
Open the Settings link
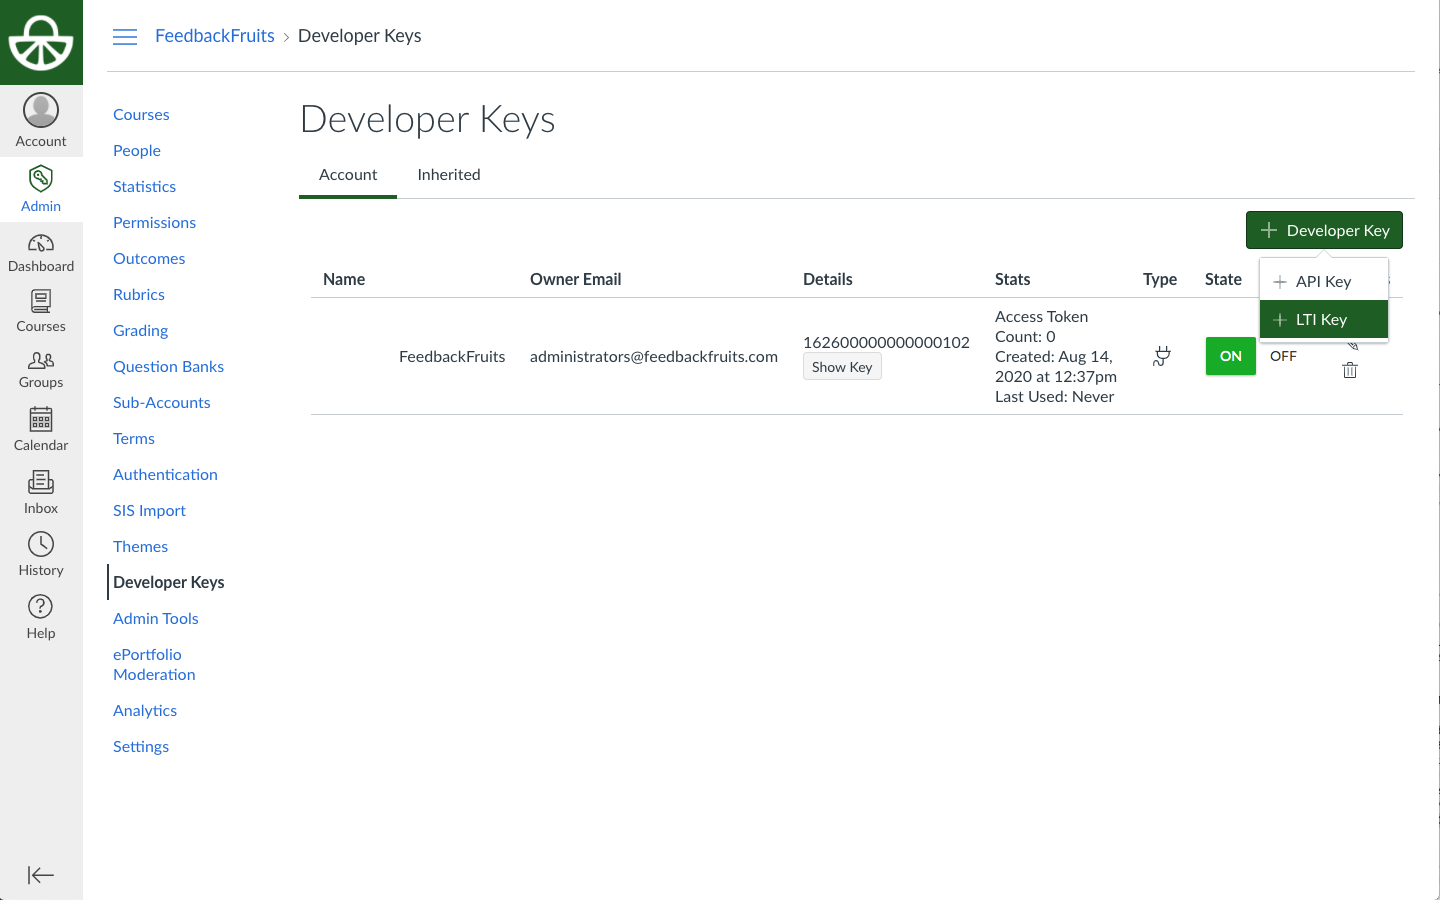click(x=141, y=747)
